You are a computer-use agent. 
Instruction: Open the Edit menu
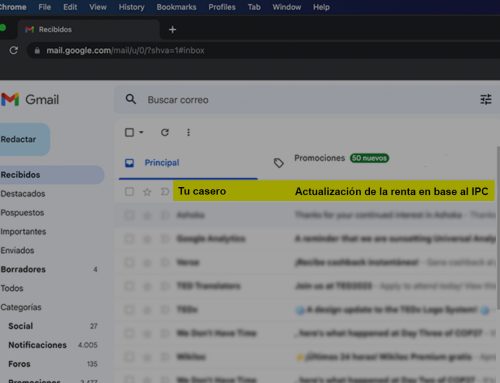click(x=70, y=7)
